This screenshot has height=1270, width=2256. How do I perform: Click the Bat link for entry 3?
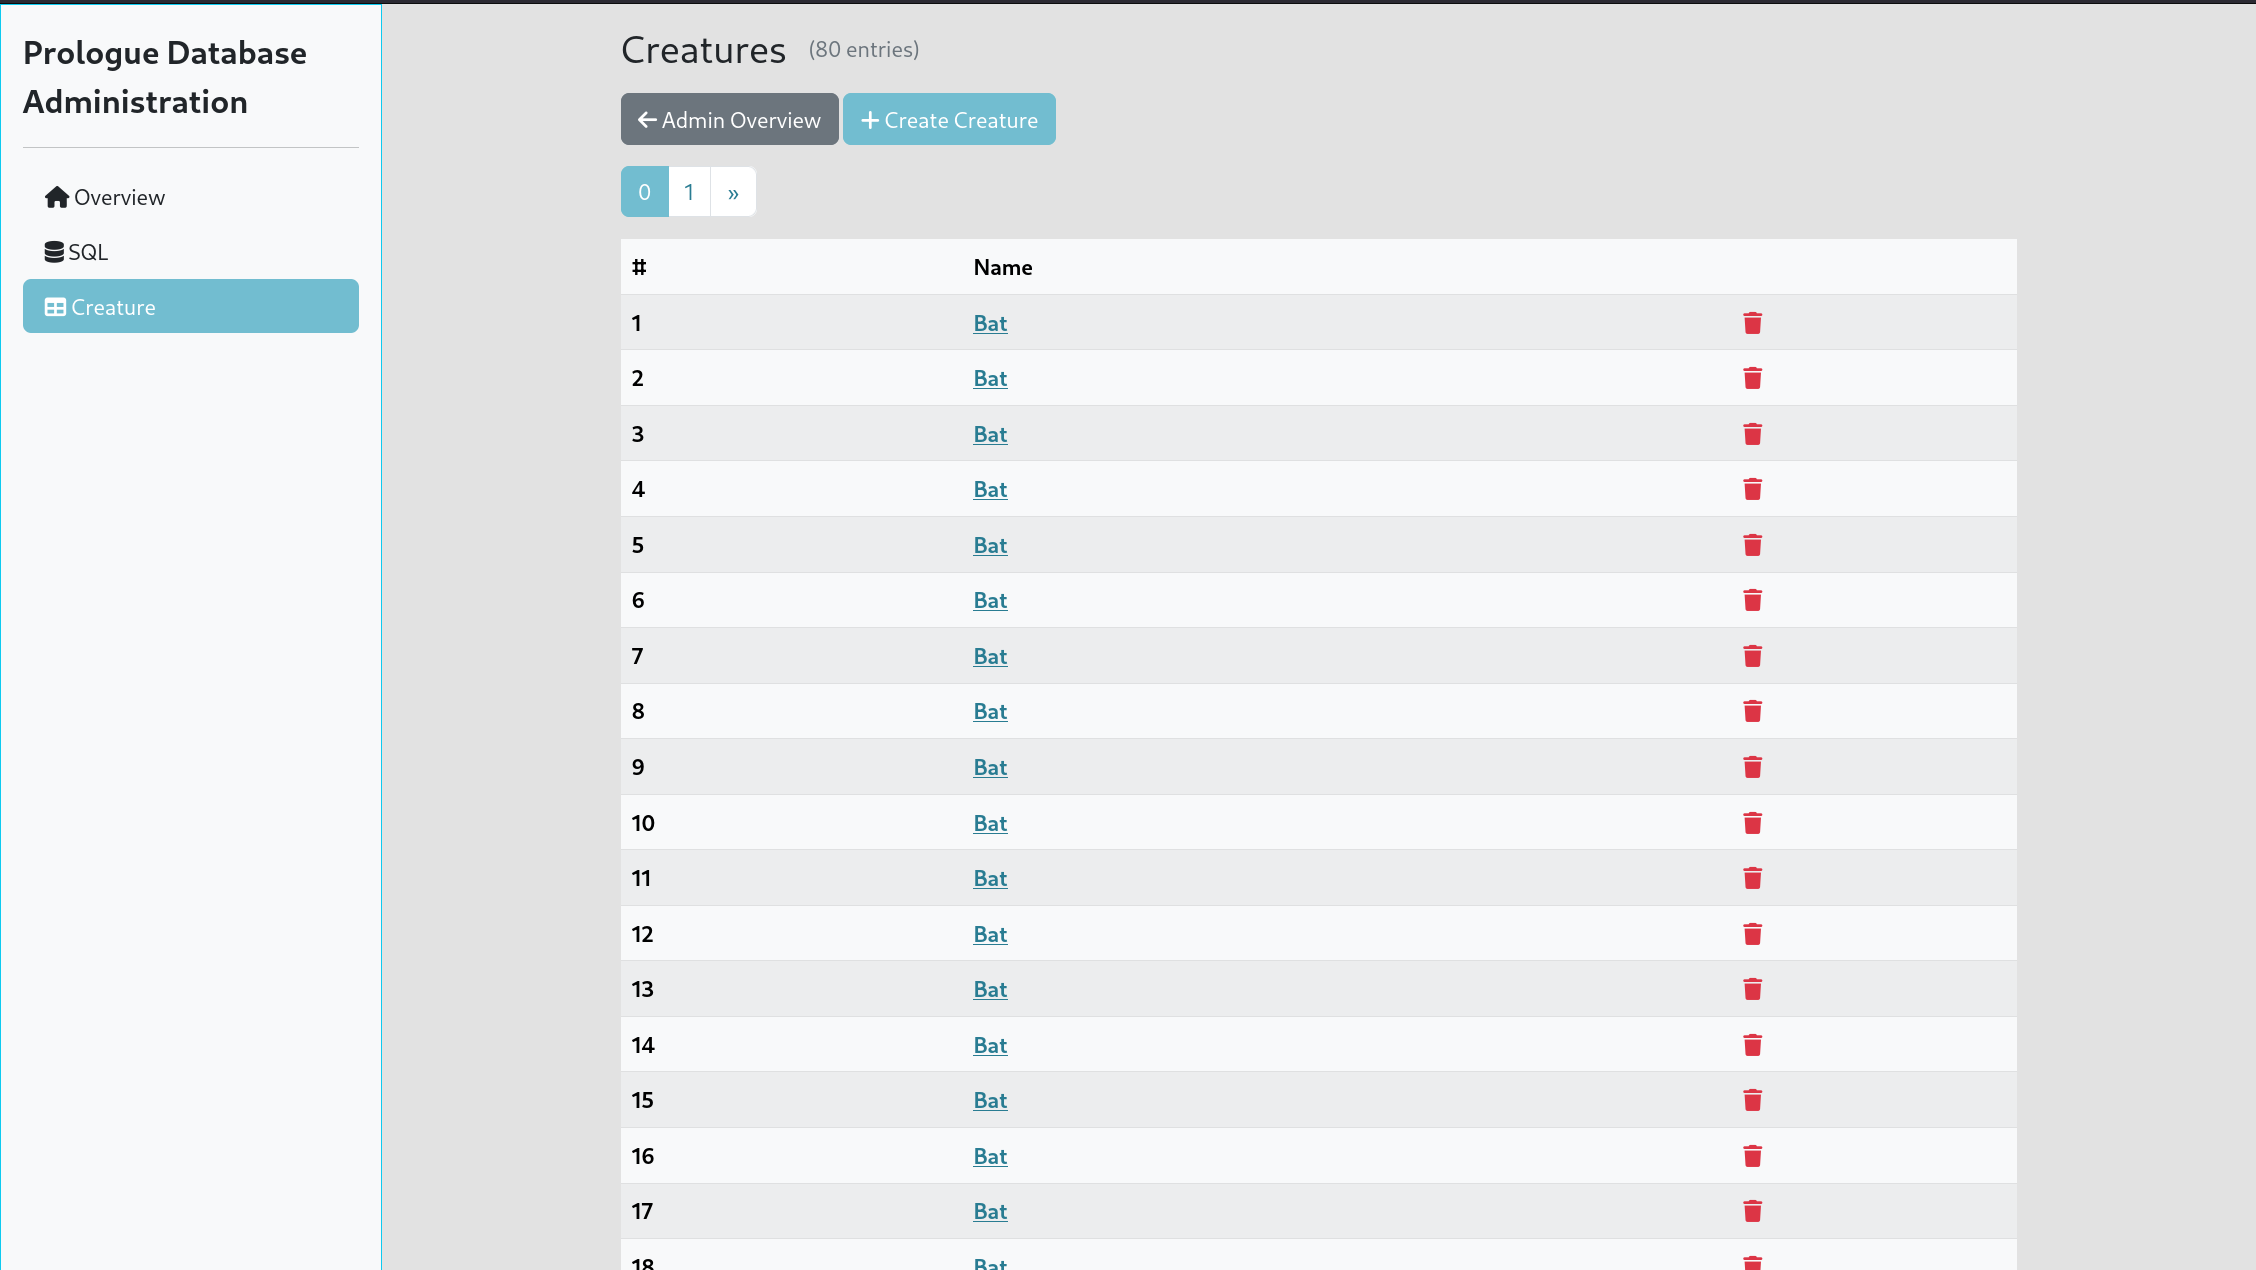(989, 434)
